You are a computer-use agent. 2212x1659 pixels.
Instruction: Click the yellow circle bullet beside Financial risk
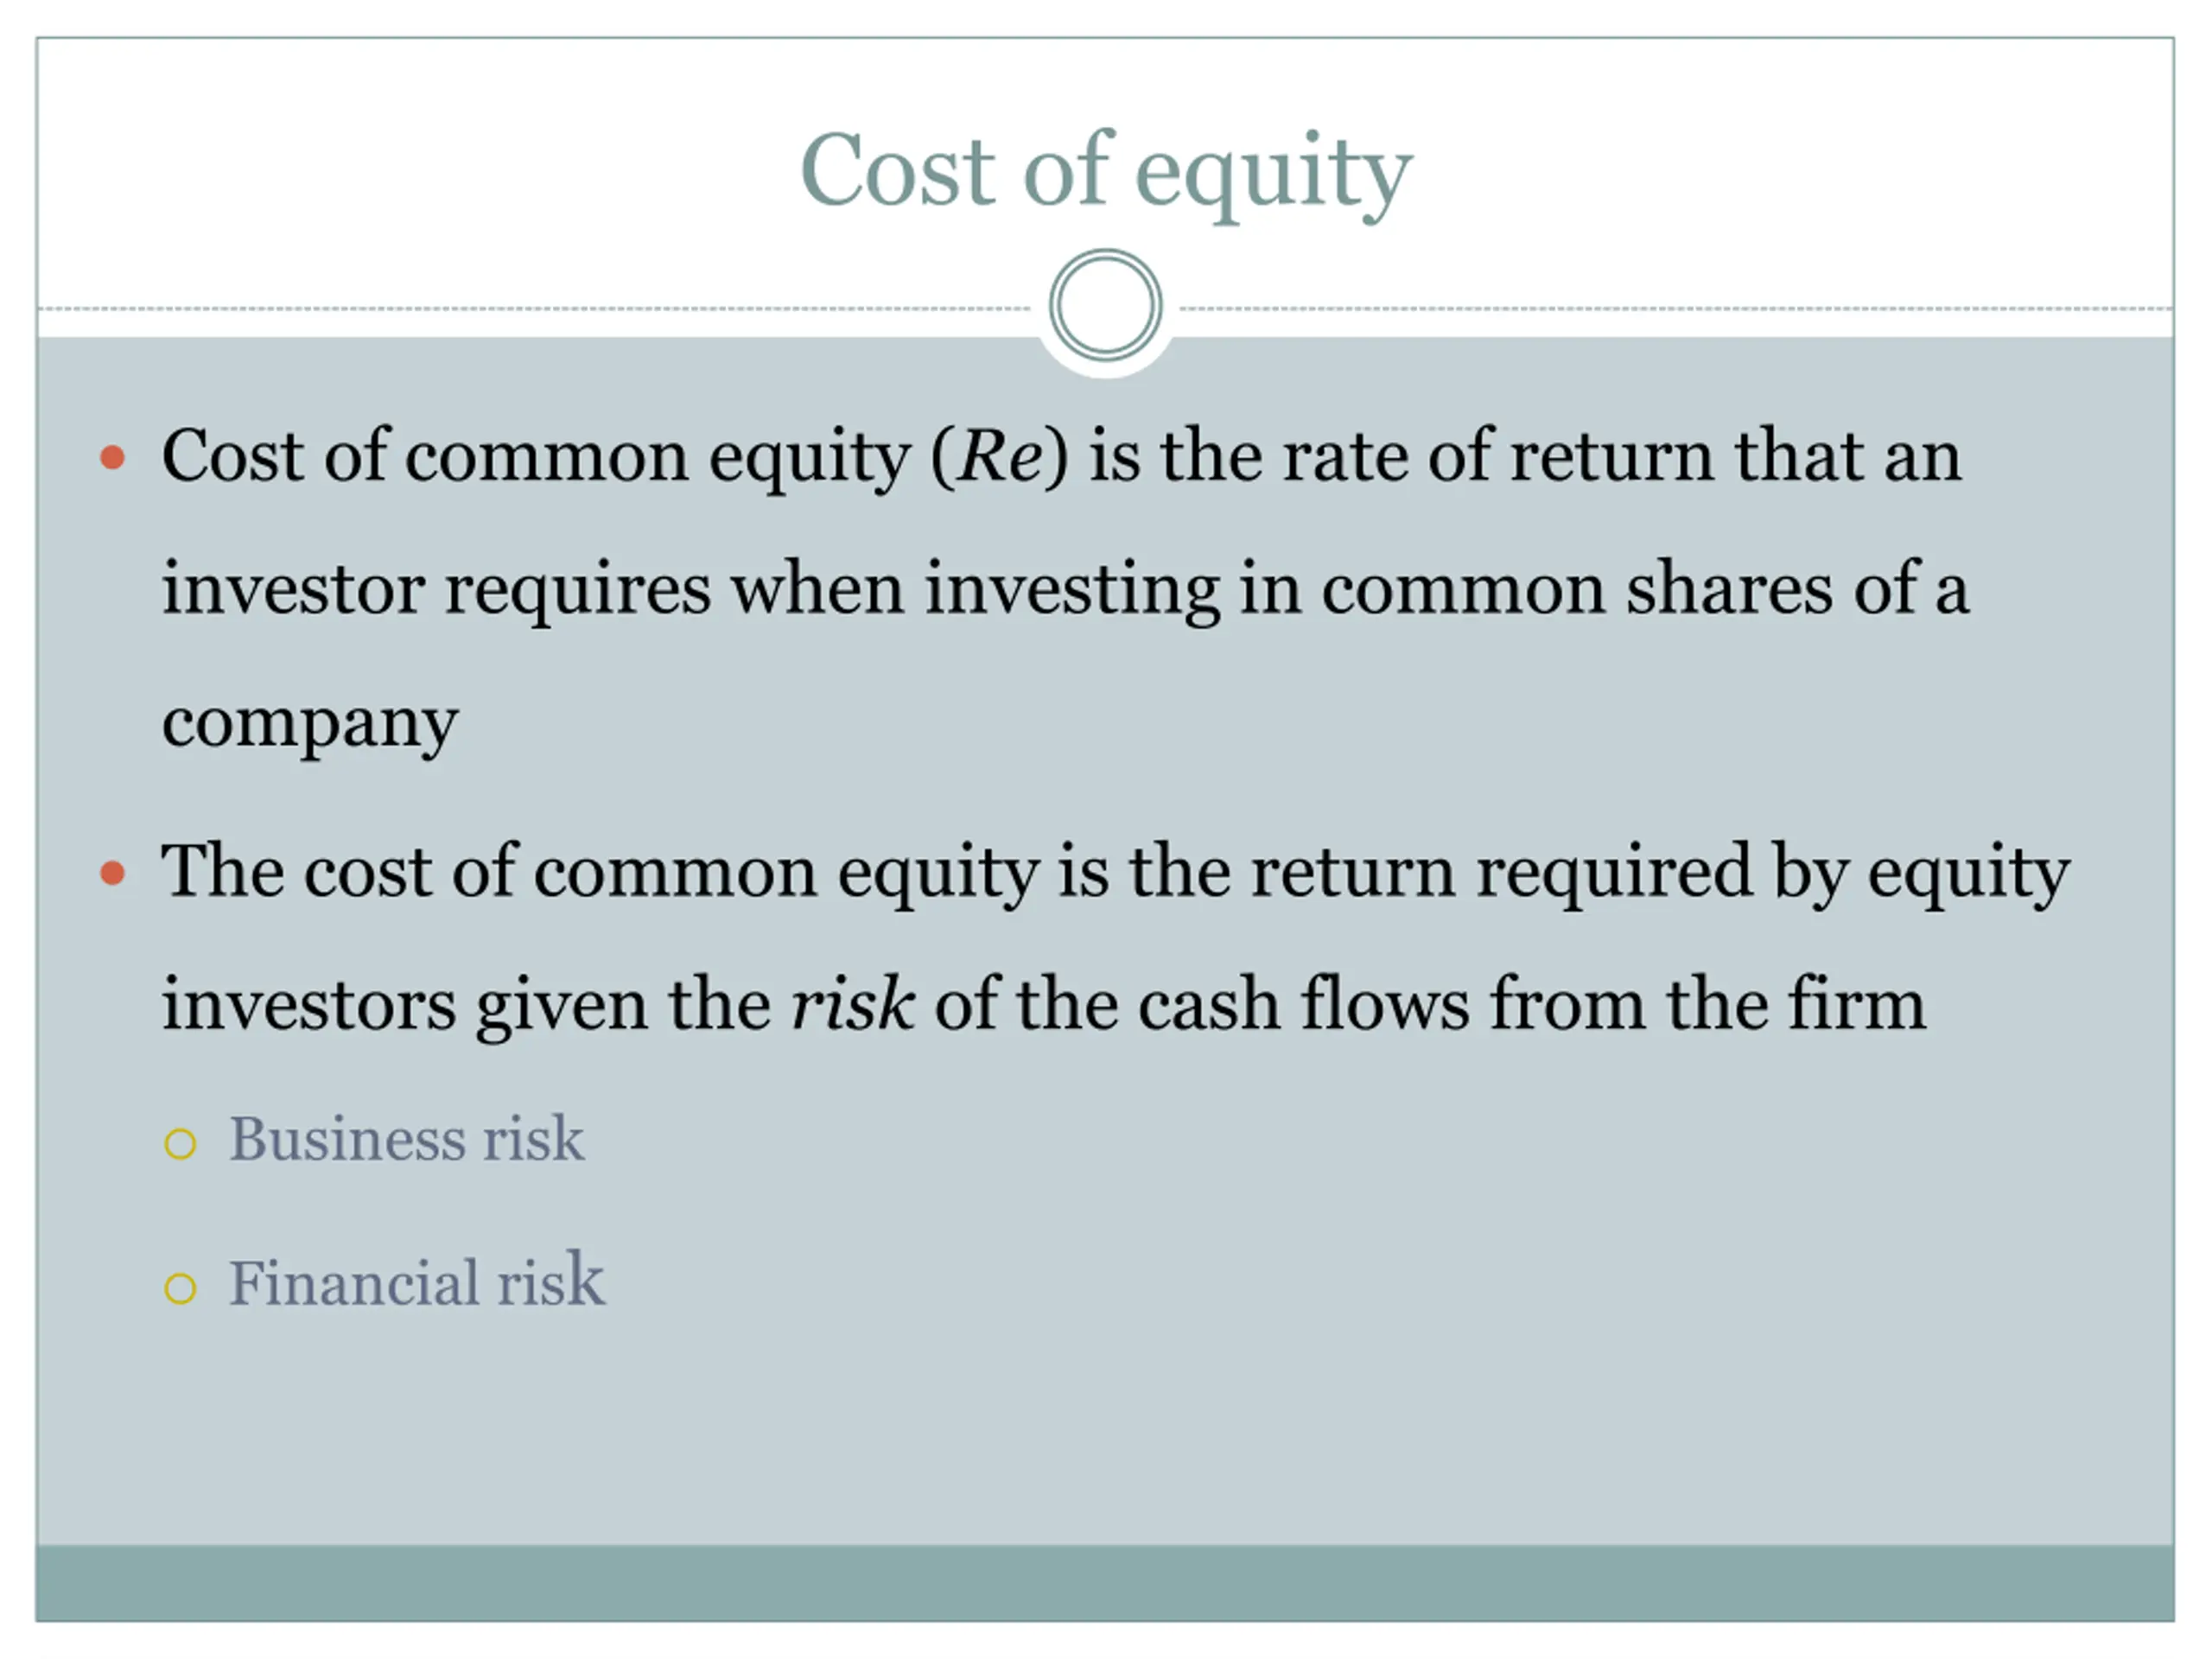pyautogui.click(x=180, y=1288)
